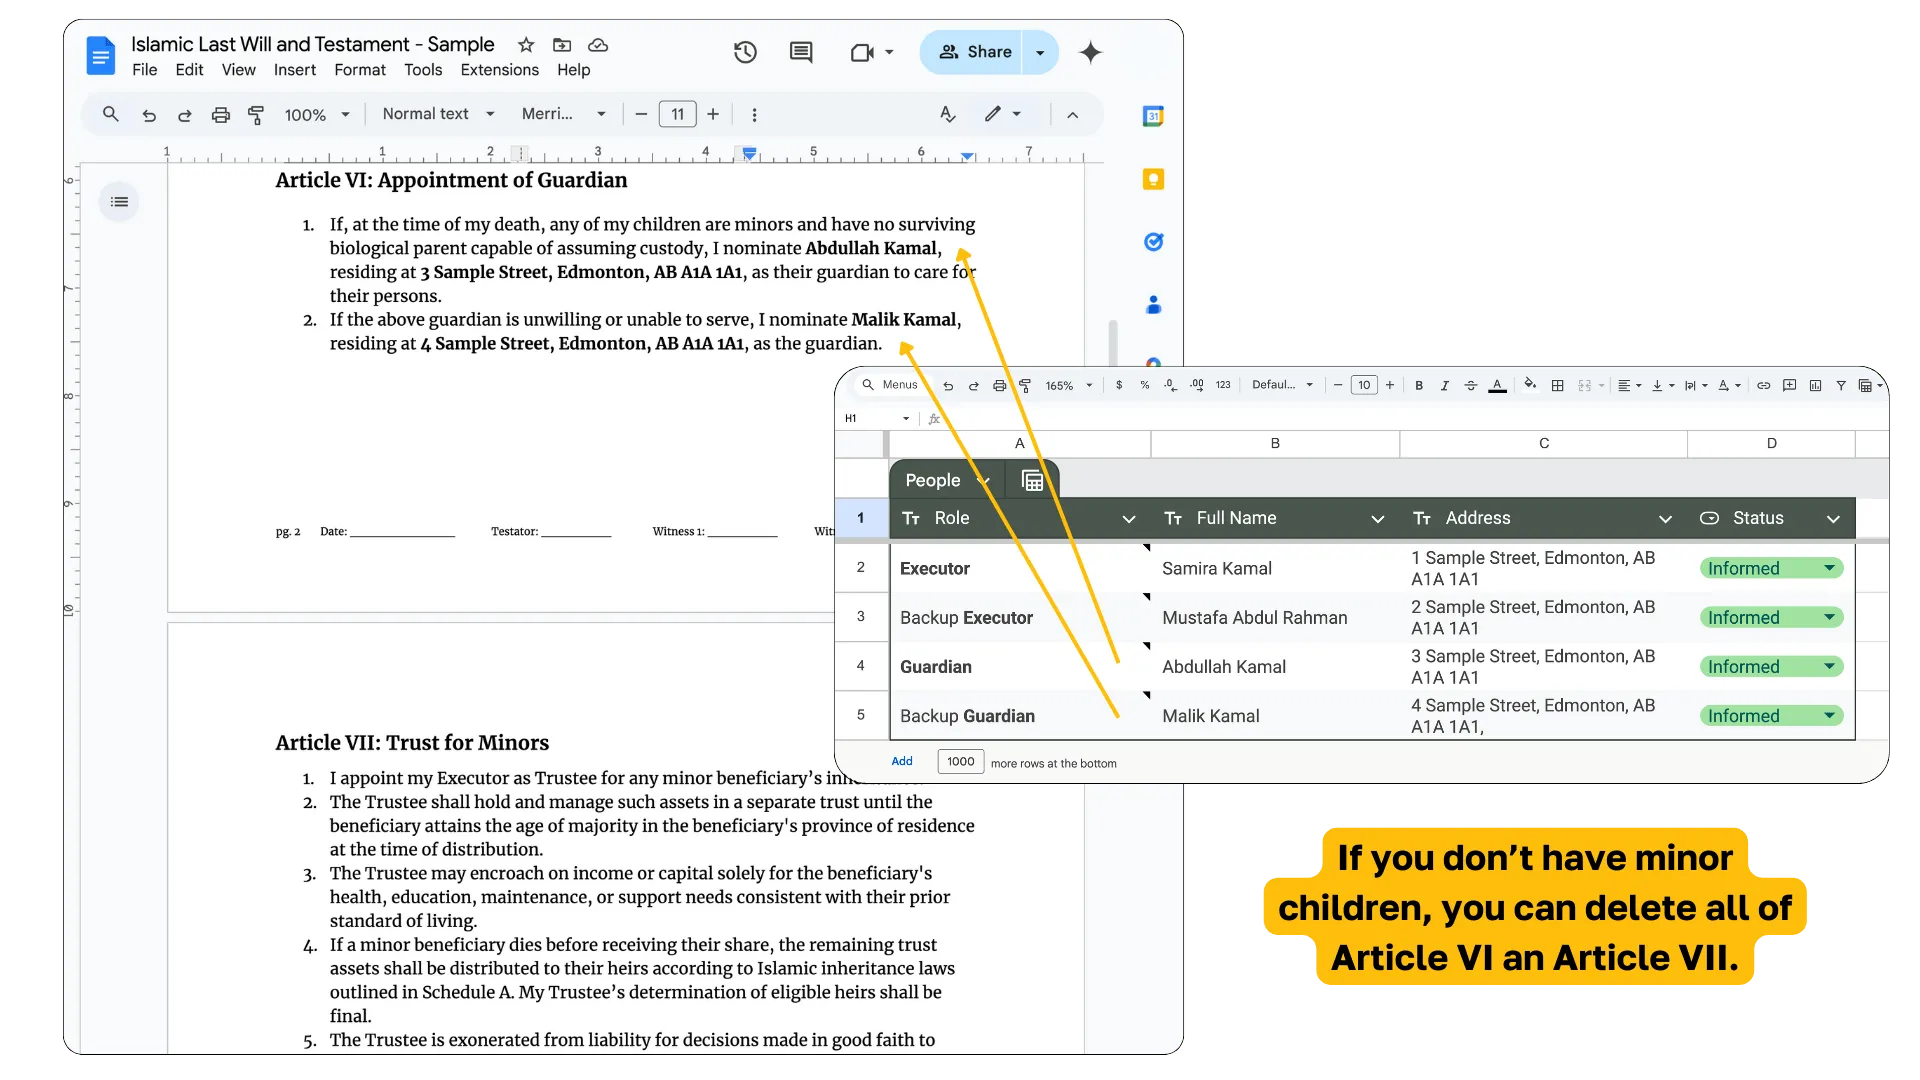This screenshot has width=1920, height=1080.
Task: Open Merri... font dropdown
Action: [x=563, y=114]
